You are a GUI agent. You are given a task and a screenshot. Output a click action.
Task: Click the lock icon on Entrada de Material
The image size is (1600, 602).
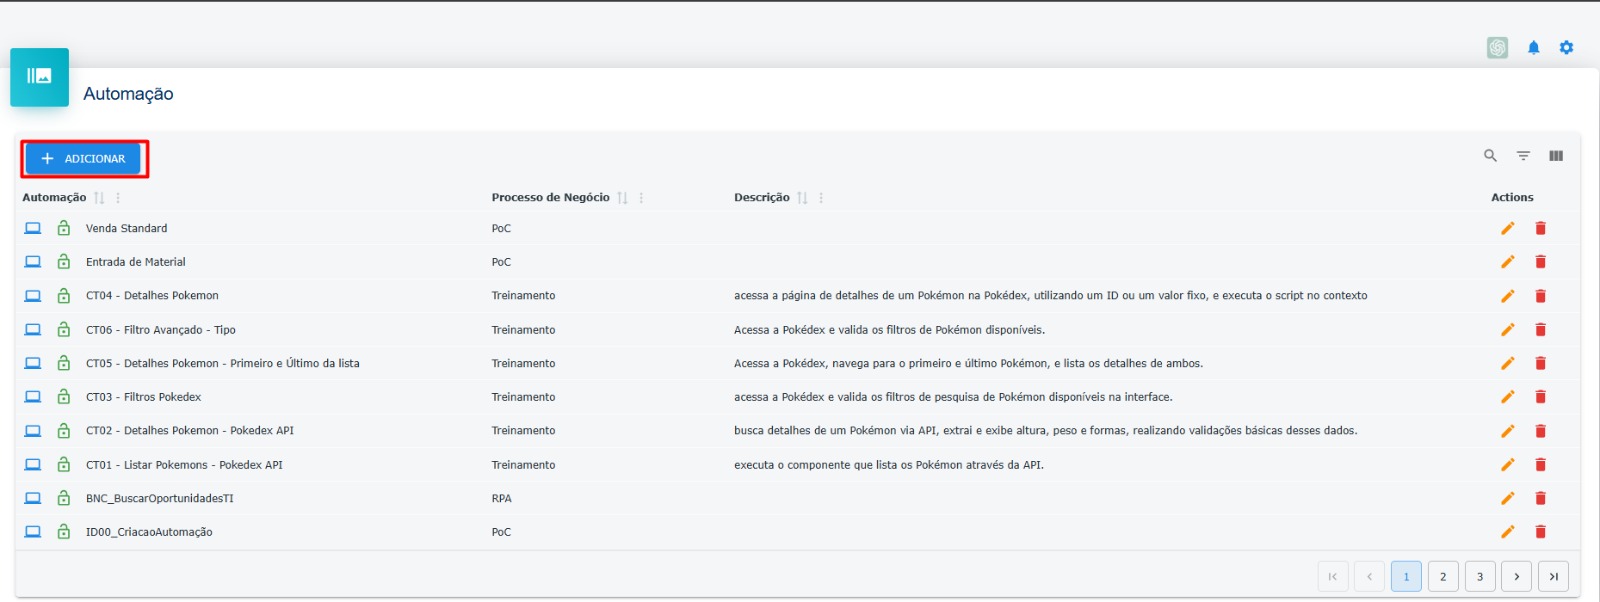pyautogui.click(x=64, y=262)
